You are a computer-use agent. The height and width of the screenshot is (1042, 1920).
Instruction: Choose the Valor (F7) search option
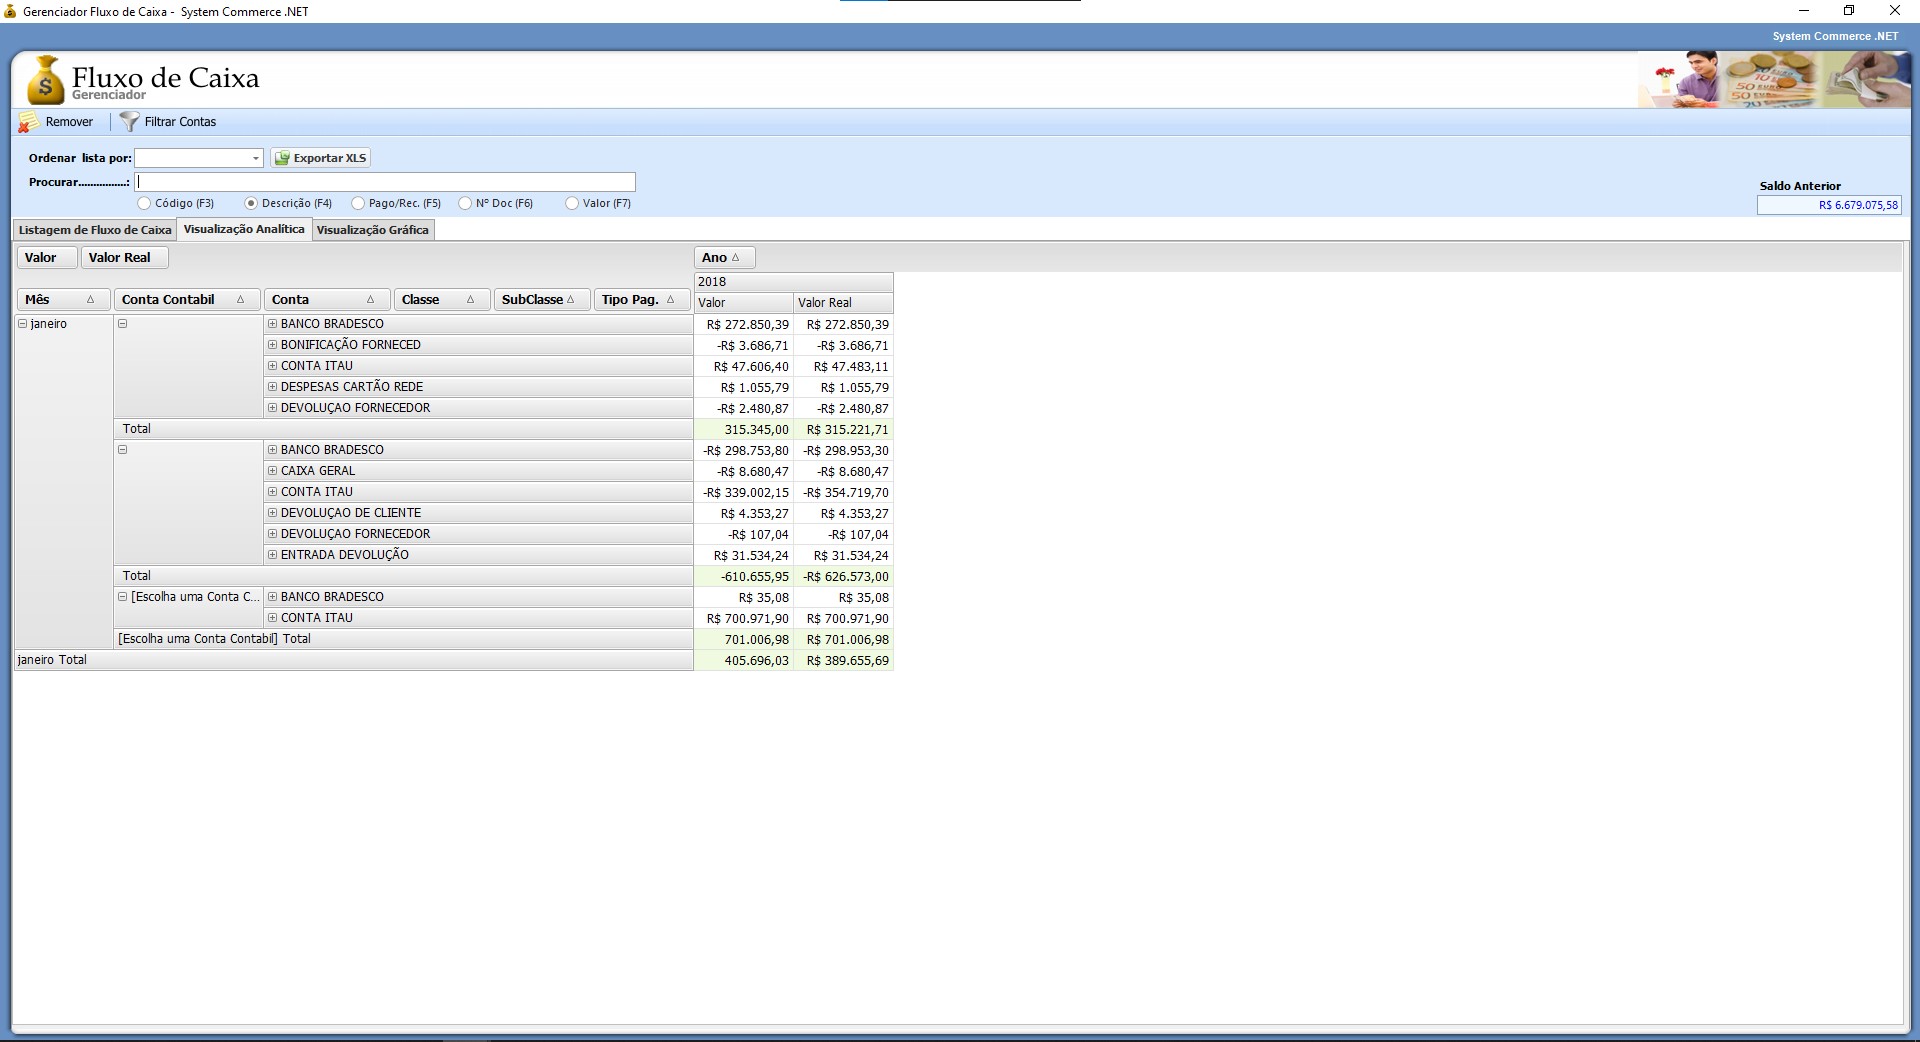572,203
